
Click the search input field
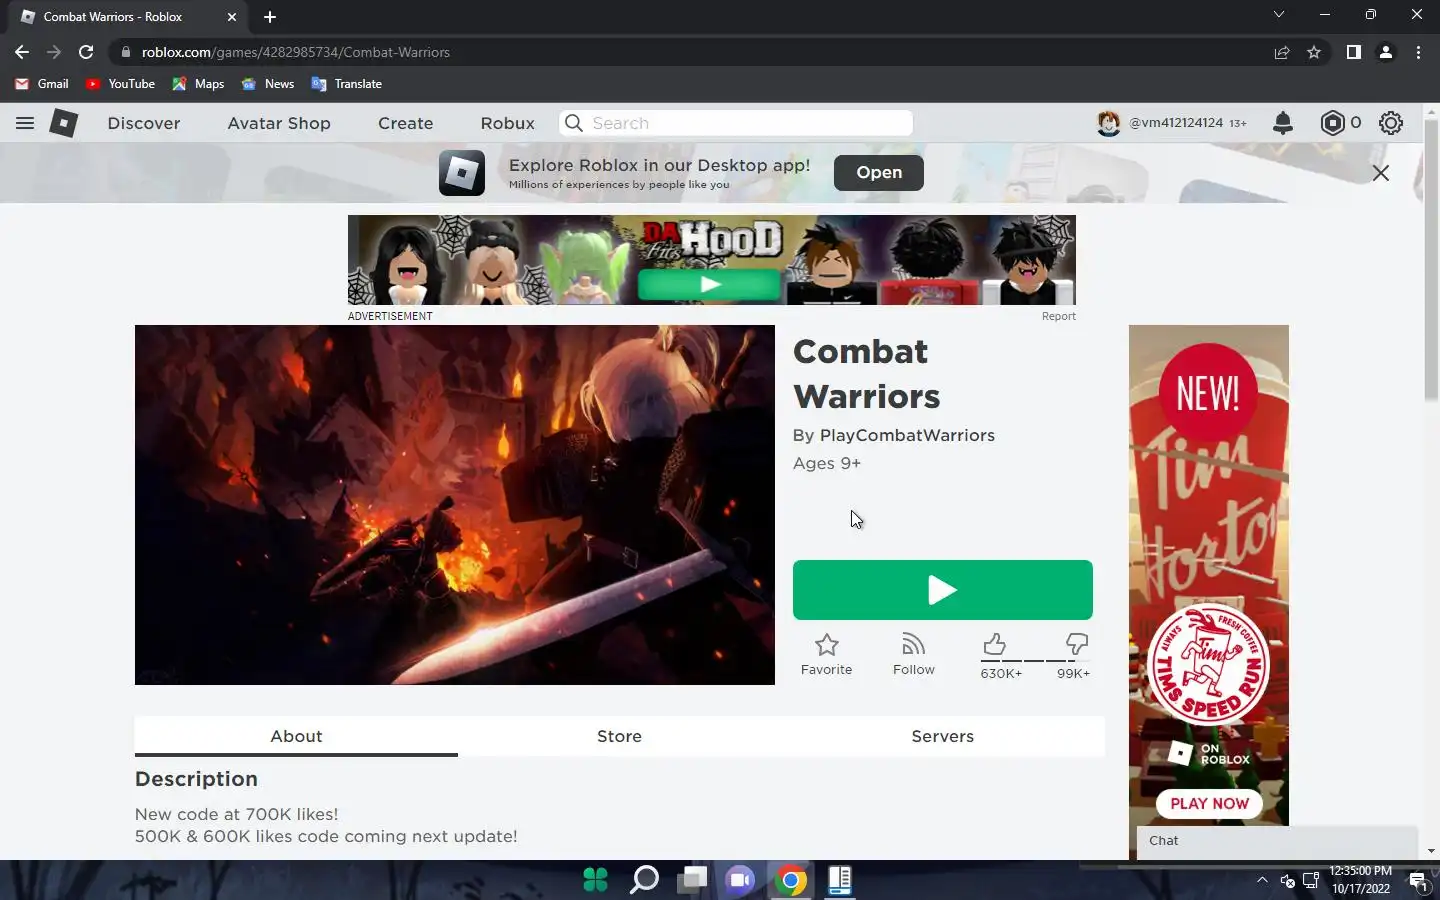[x=736, y=123]
